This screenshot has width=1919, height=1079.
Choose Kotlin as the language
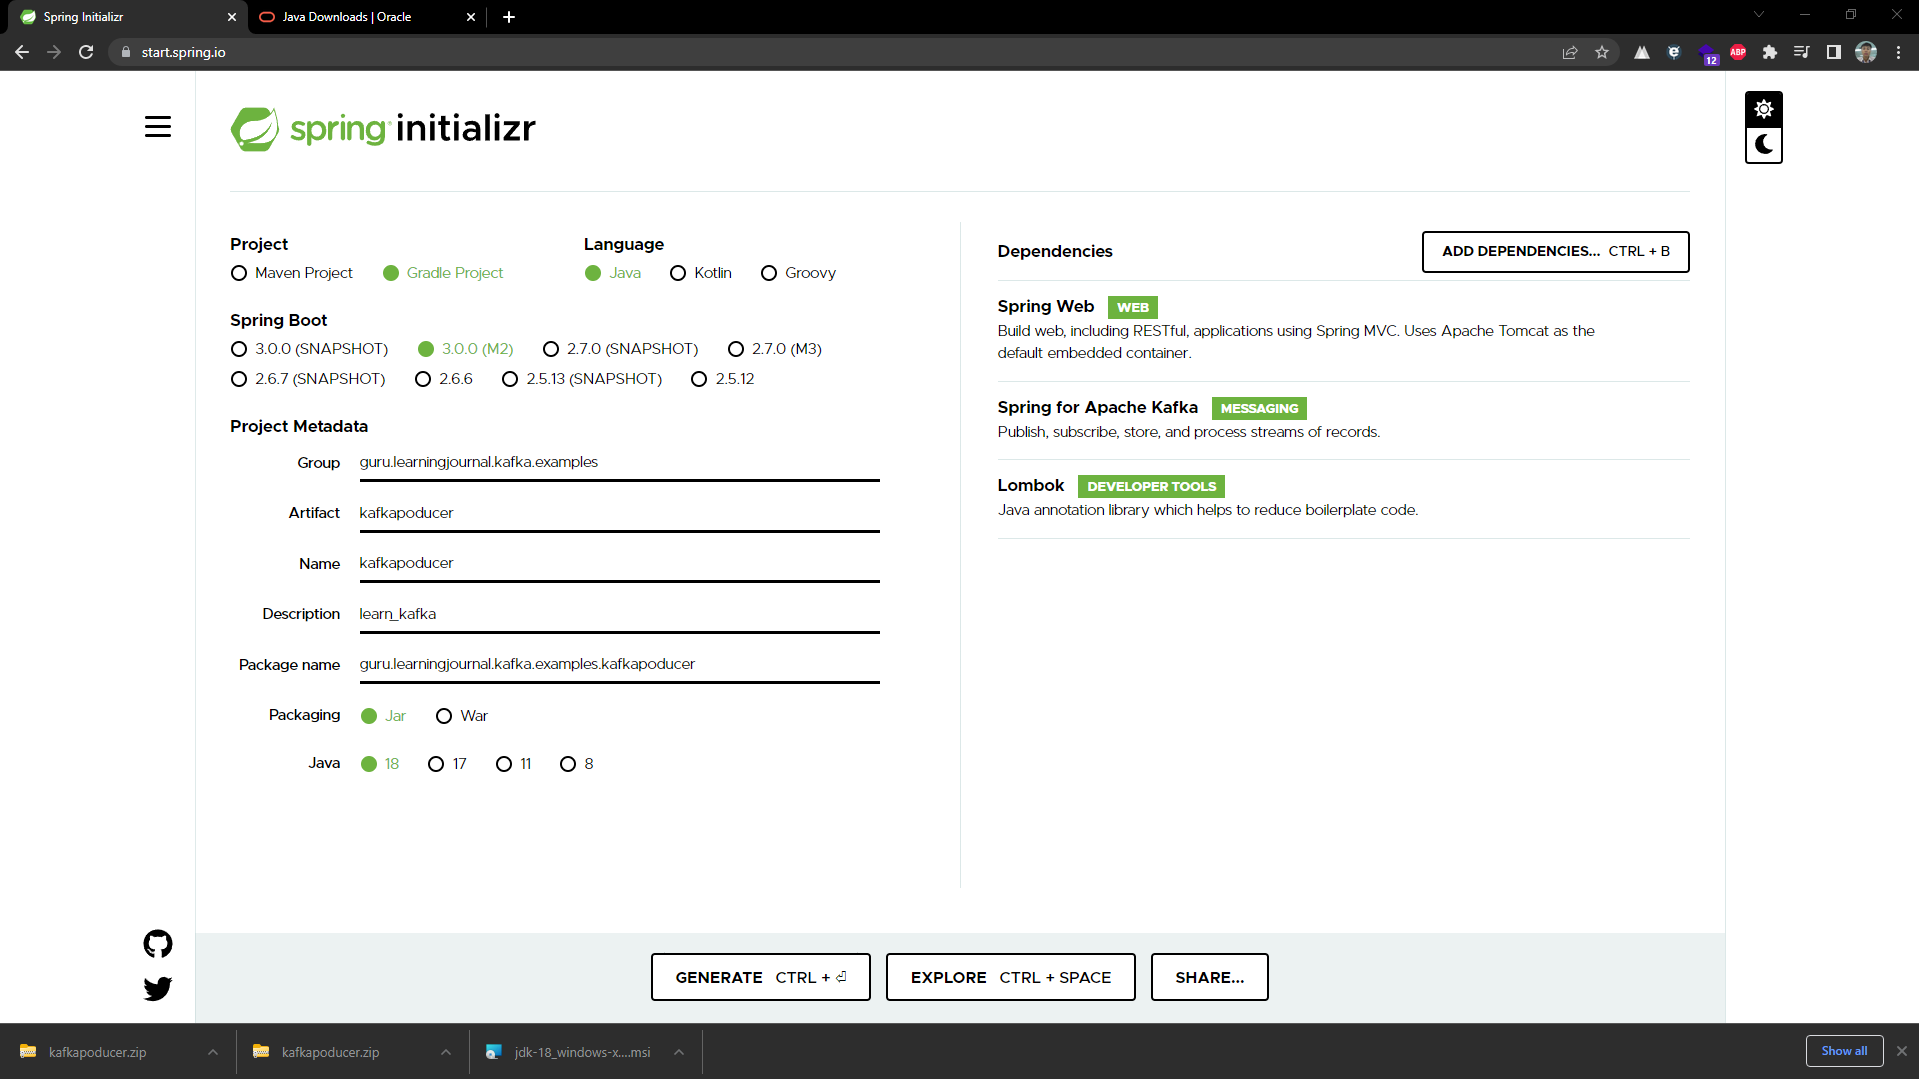point(701,273)
